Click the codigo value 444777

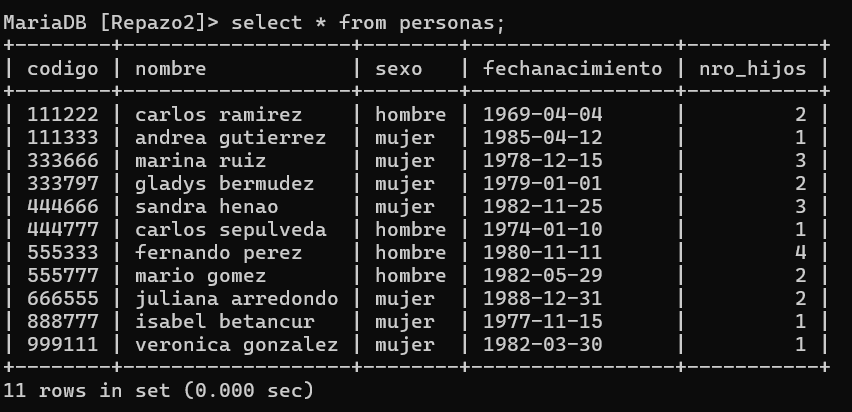coord(62,229)
